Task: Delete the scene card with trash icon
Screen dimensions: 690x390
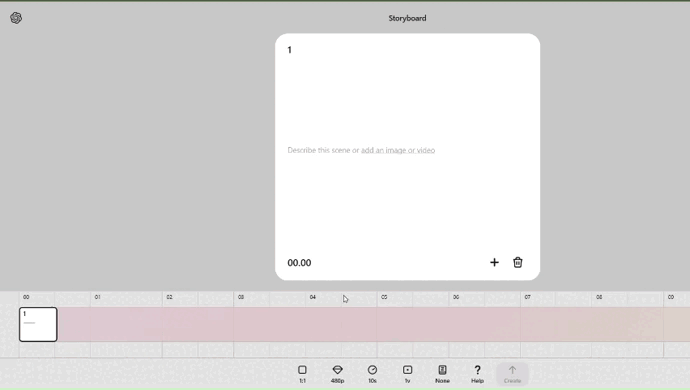Action: [x=518, y=262]
